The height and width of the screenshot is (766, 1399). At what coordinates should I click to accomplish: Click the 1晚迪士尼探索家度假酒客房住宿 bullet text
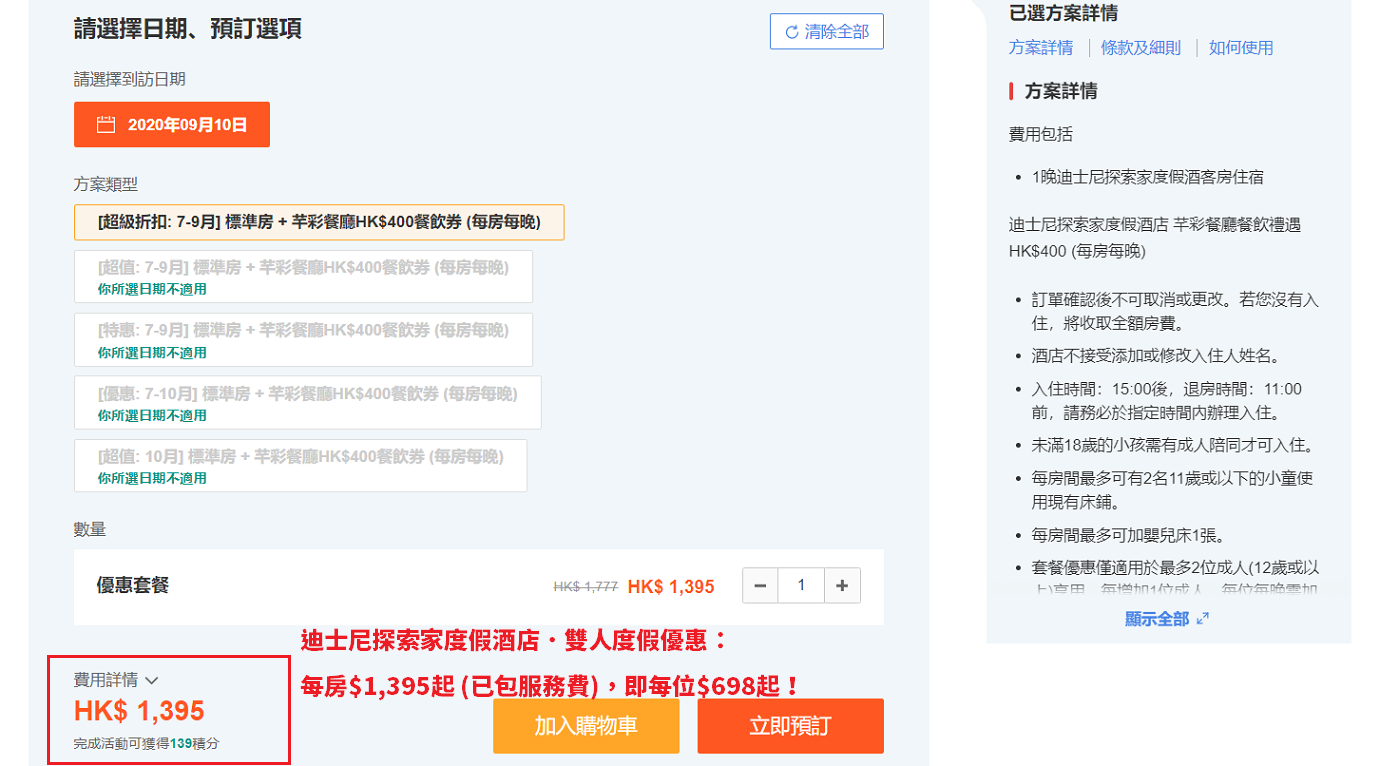point(1148,177)
